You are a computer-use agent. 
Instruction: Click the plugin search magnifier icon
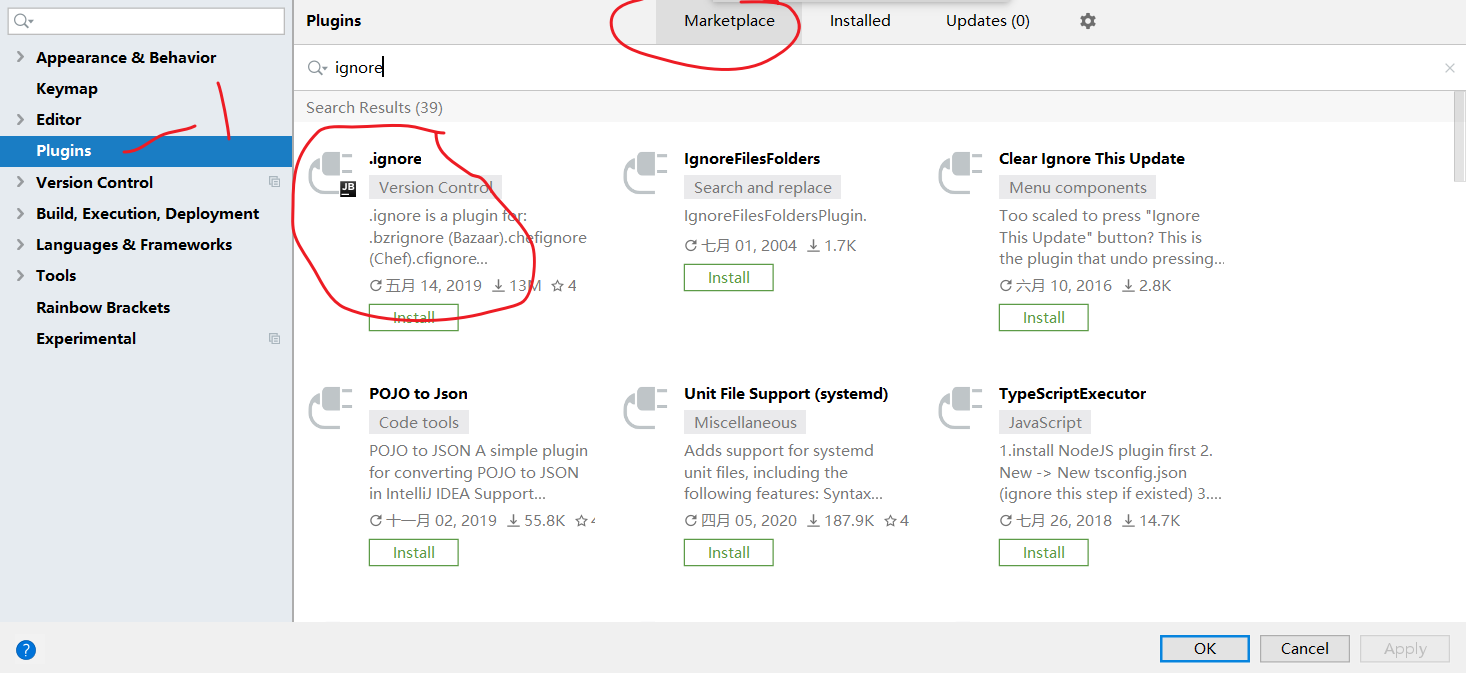pos(317,68)
